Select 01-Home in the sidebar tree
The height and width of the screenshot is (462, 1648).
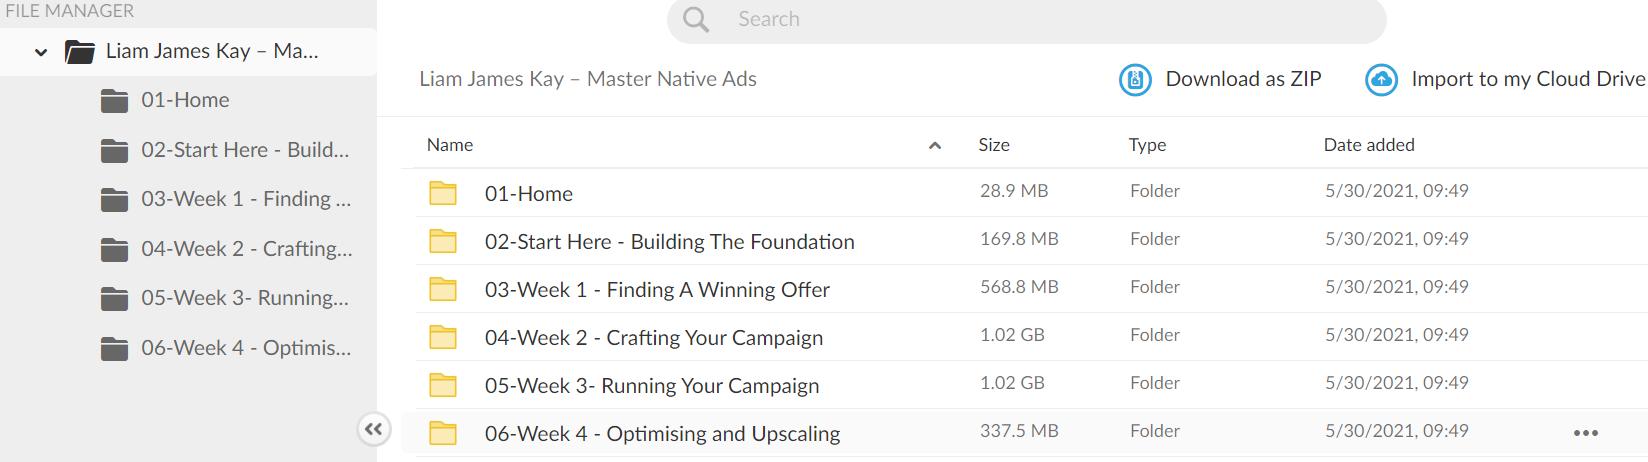coord(185,100)
